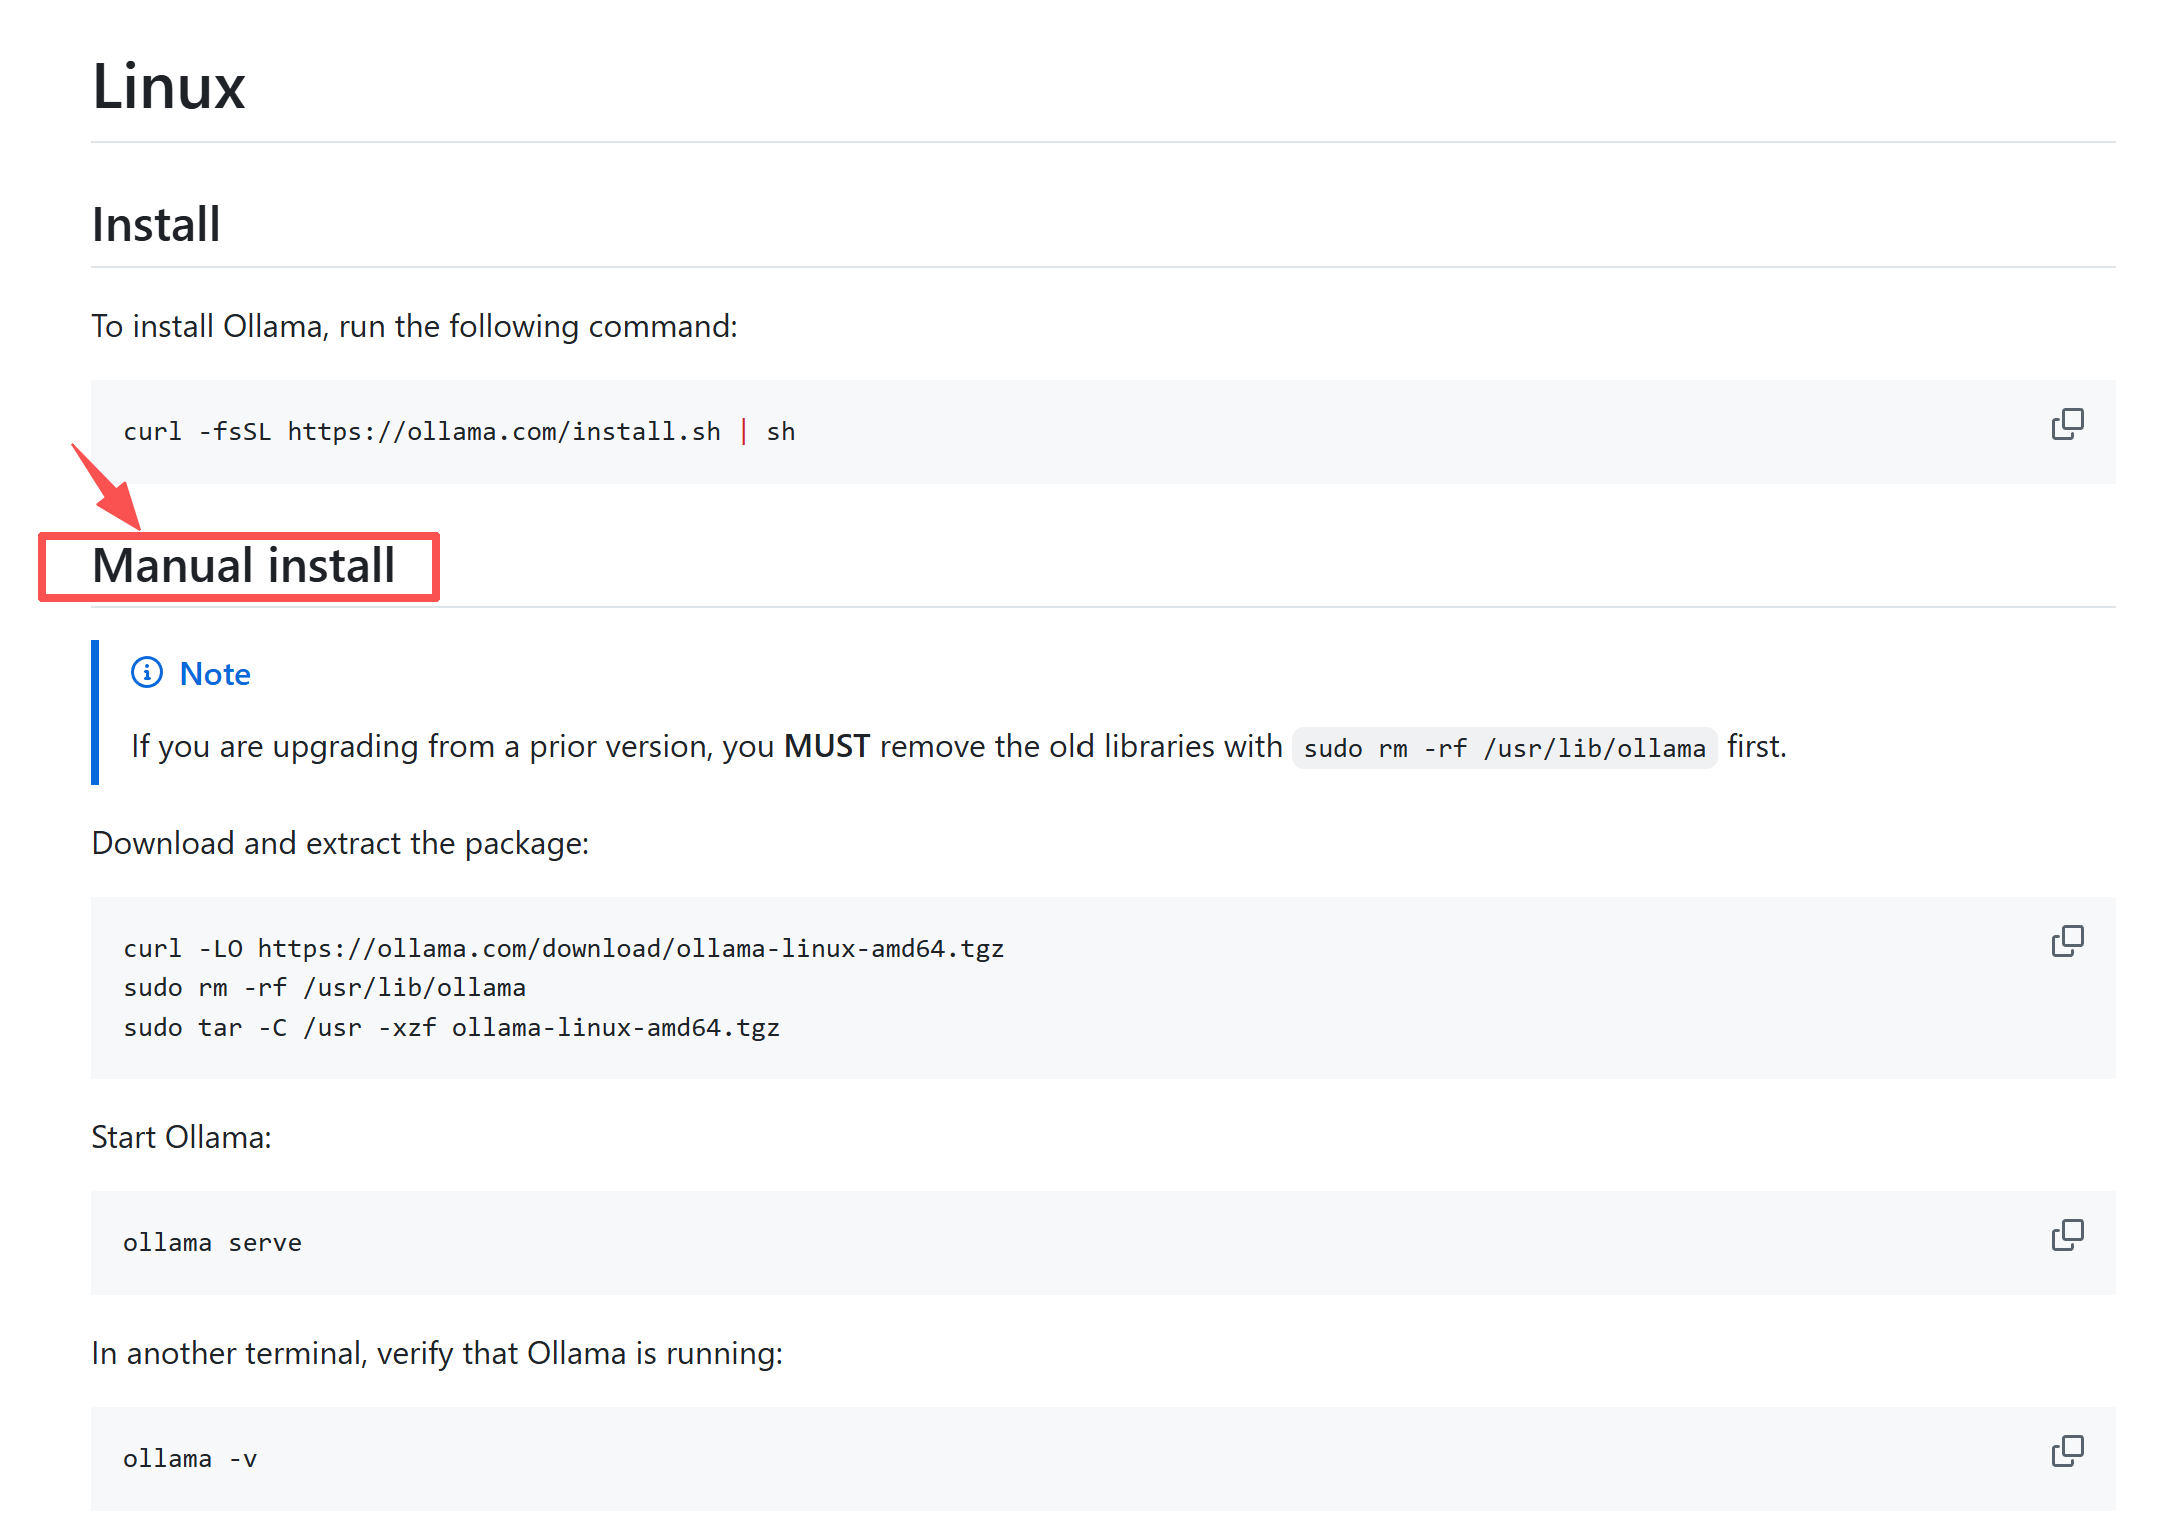
Task: Copy the 'ollama serve' command
Action: (2067, 1235)
